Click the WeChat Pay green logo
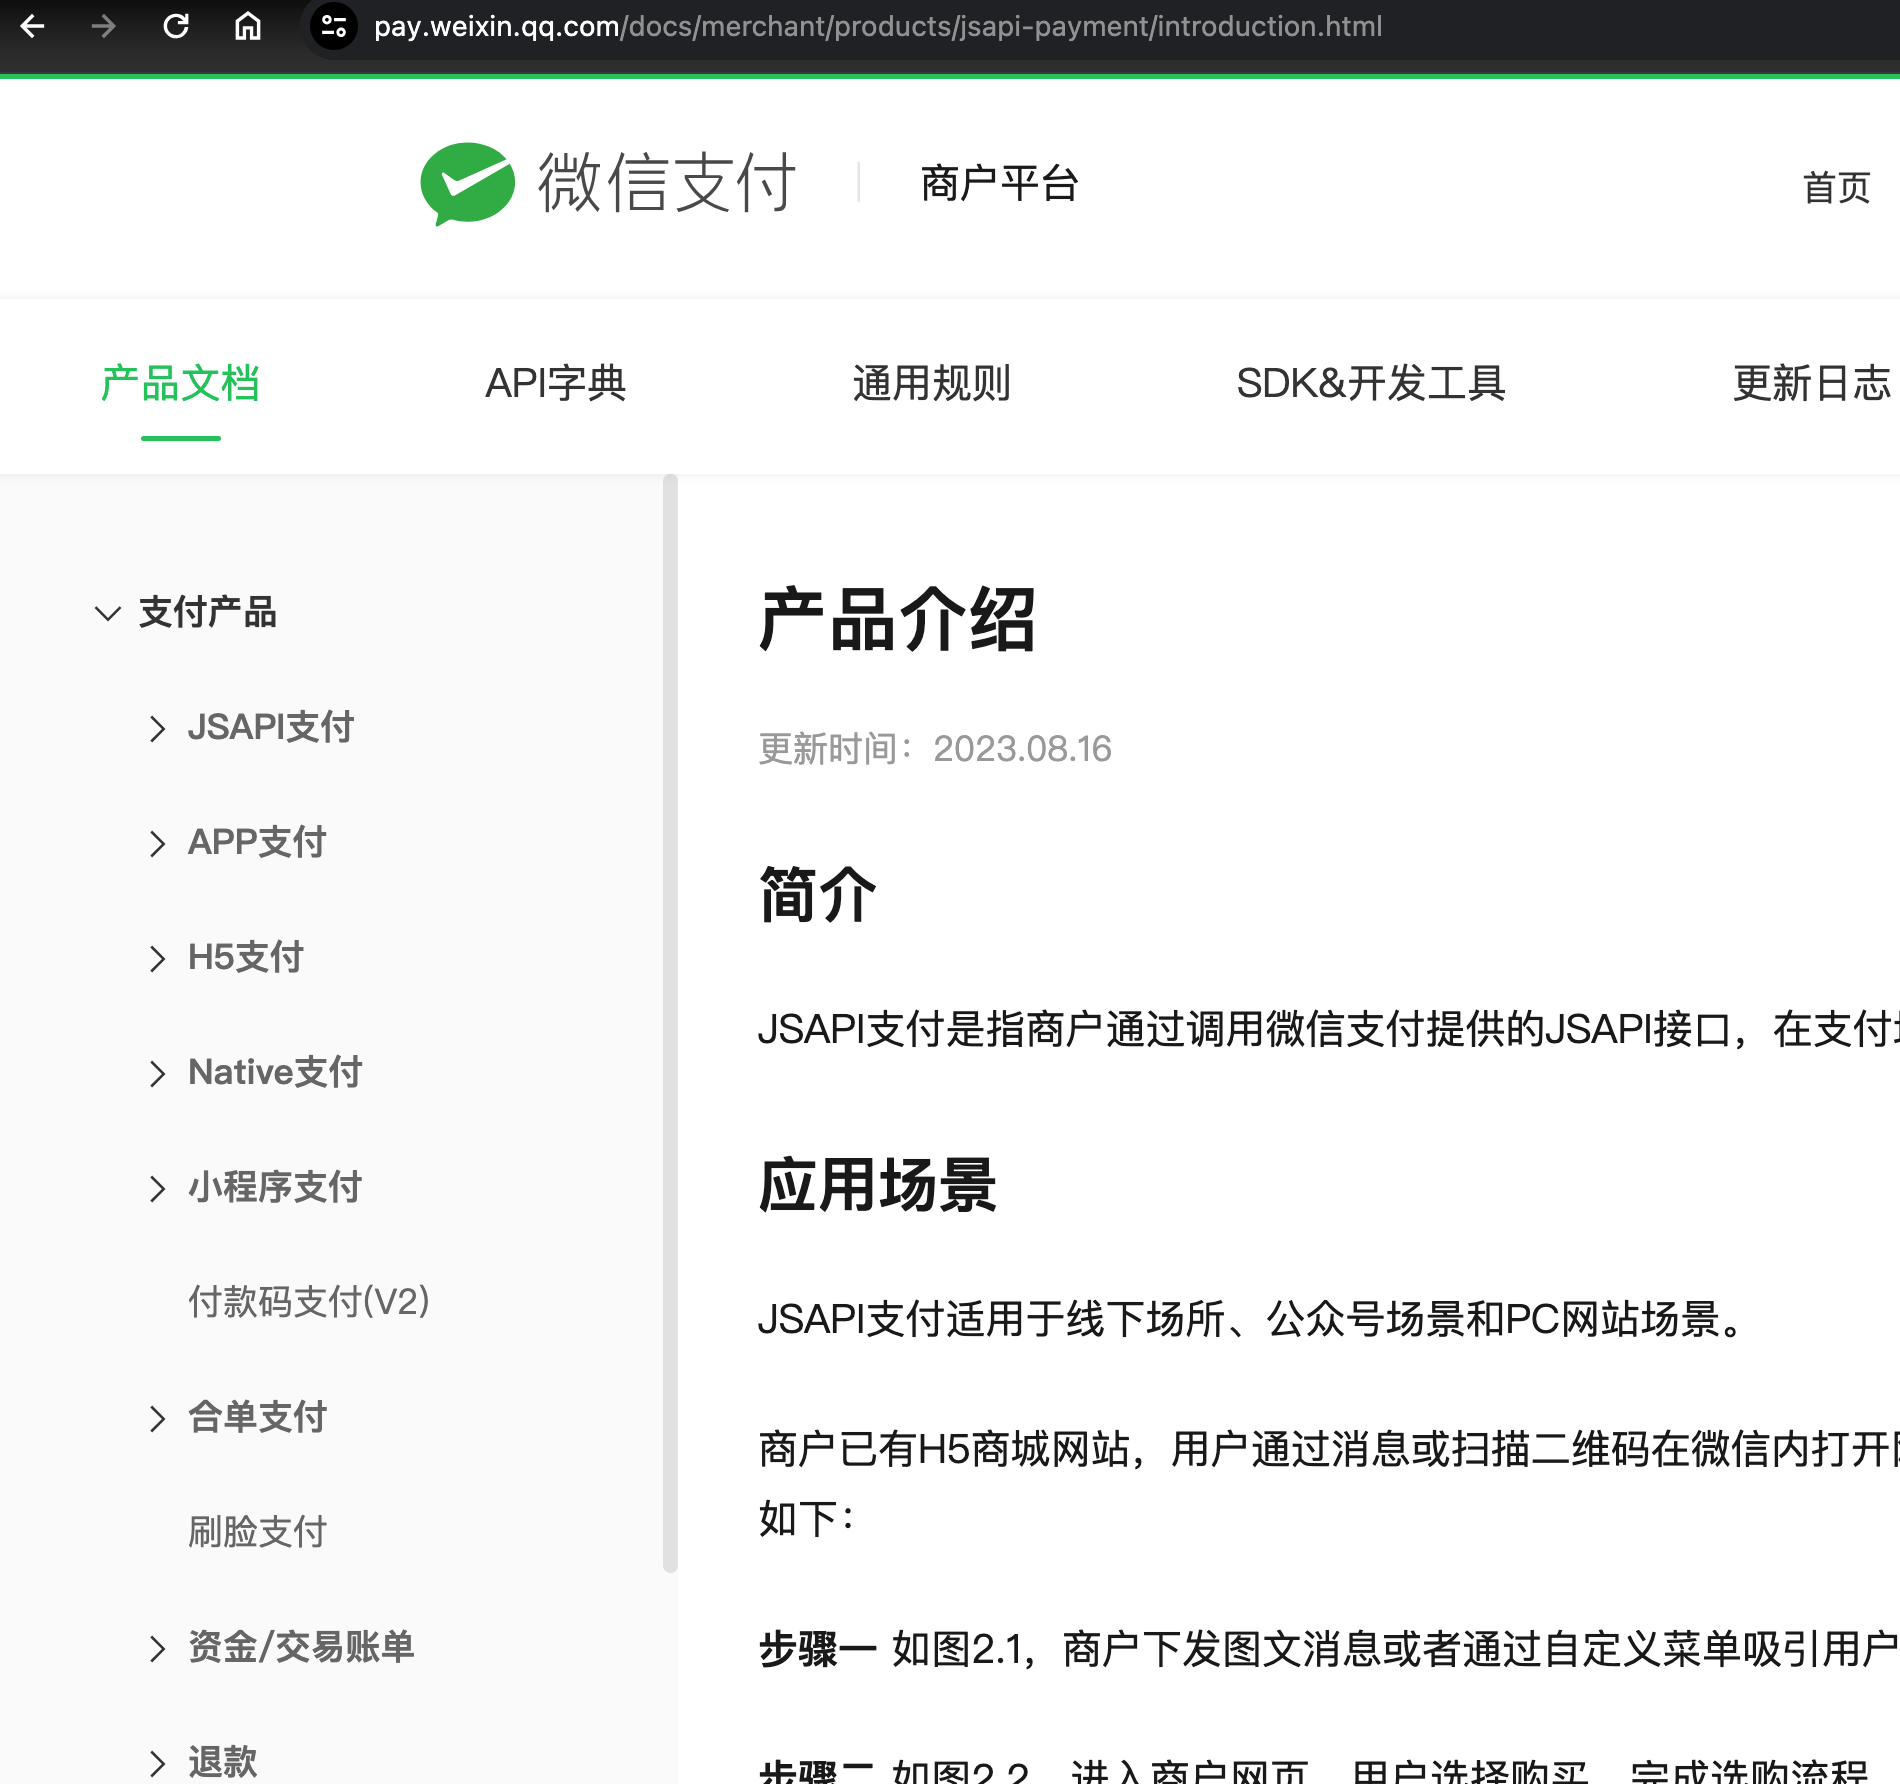The height and width of the screenshot is (1784, 1900). tap(467, 184)
